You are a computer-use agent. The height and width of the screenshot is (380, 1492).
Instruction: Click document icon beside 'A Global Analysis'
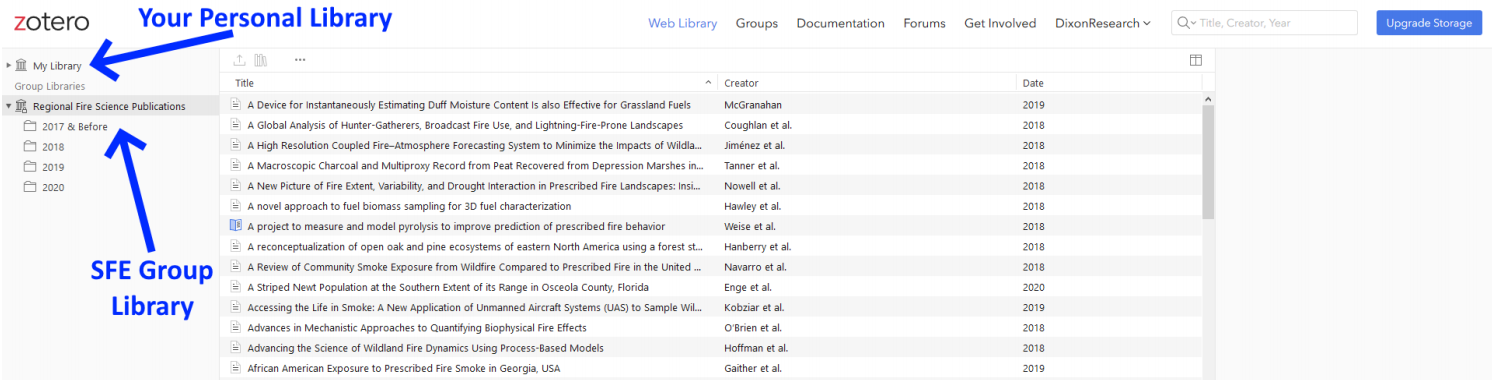236,125
